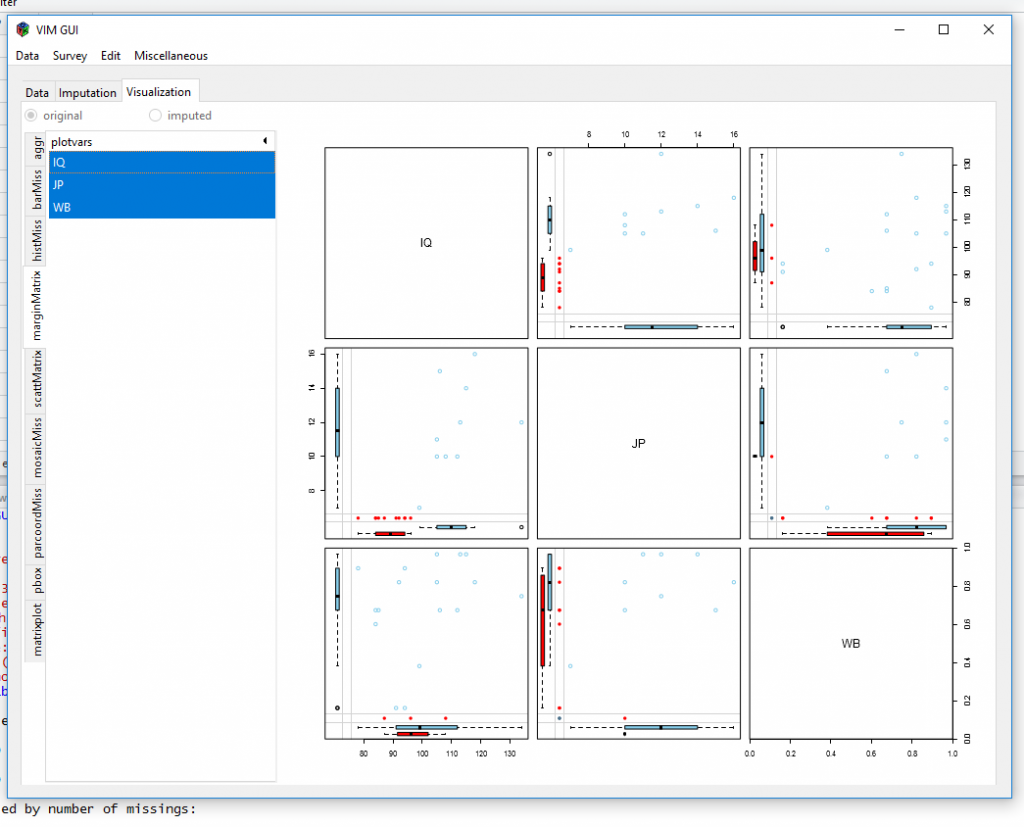Viewport: 1024px width, 827px height.
Task: Select the aggr plot type in sidebar
Action: [x=36, y=145]
